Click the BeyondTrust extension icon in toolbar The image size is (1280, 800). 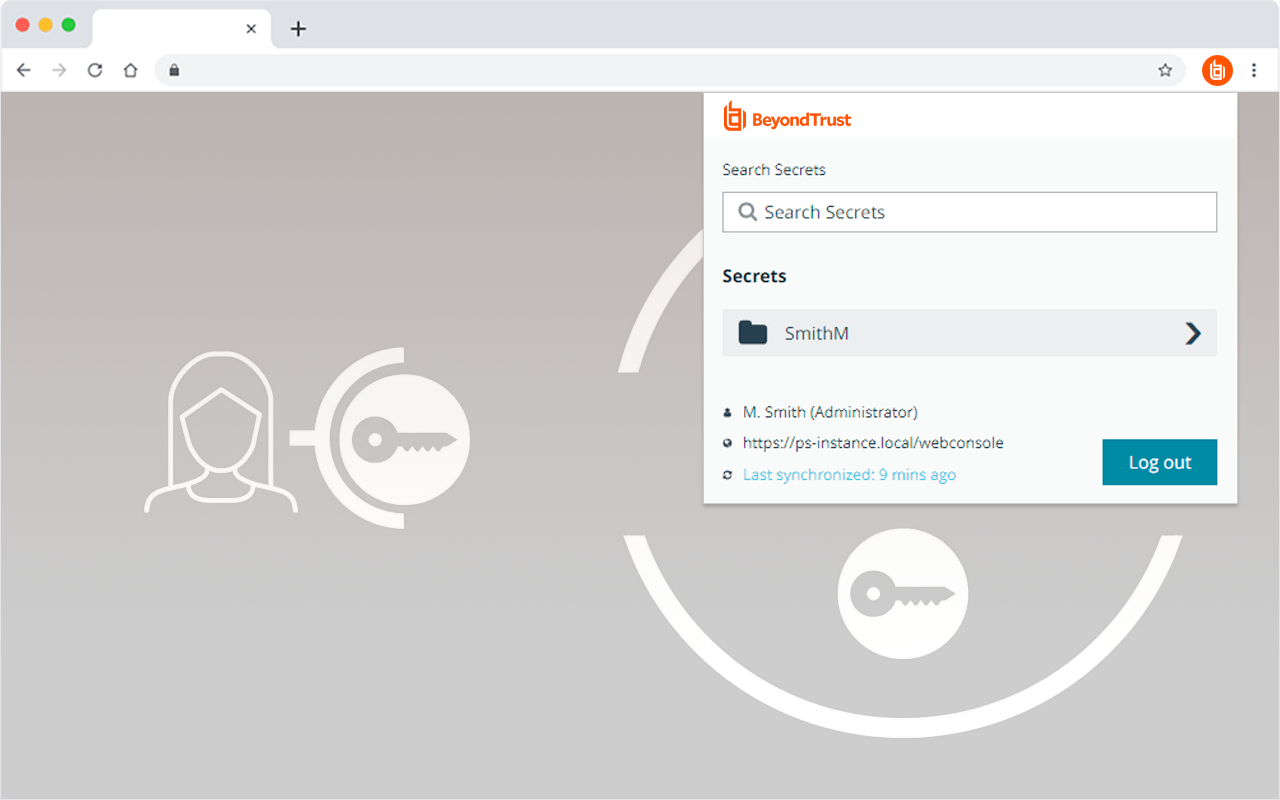pos(1217,70)
